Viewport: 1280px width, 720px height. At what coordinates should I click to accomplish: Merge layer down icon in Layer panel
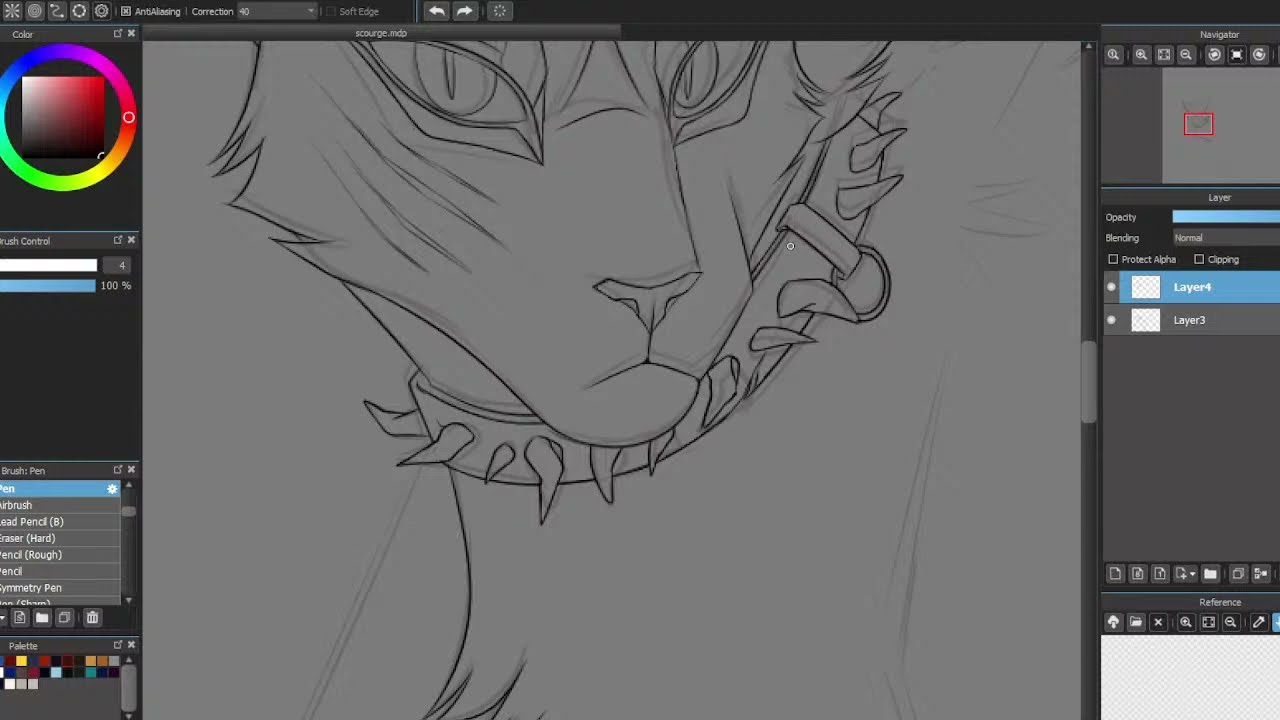pos(1261,574)
